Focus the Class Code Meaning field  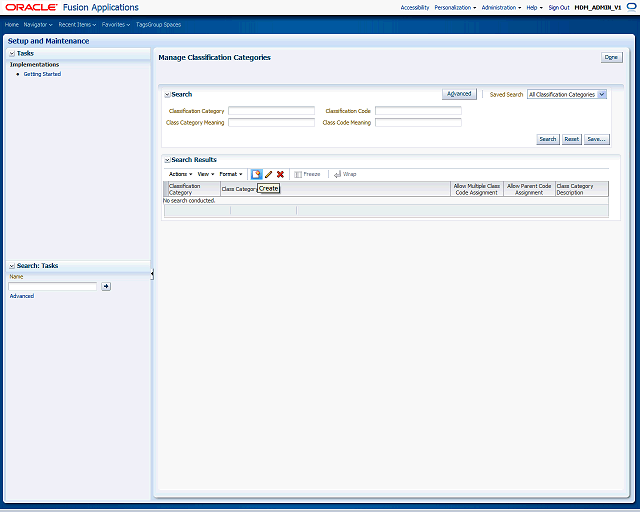point(418,122)
